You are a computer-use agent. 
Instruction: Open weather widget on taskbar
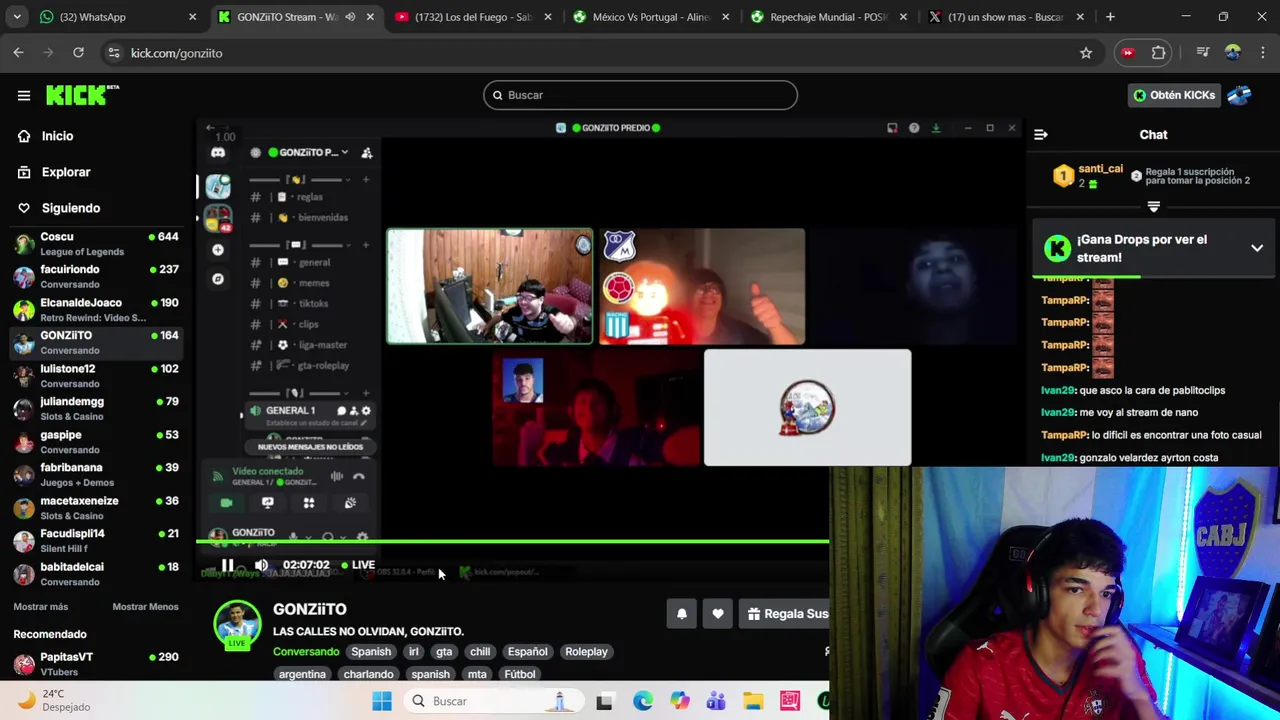coord(55,700)
